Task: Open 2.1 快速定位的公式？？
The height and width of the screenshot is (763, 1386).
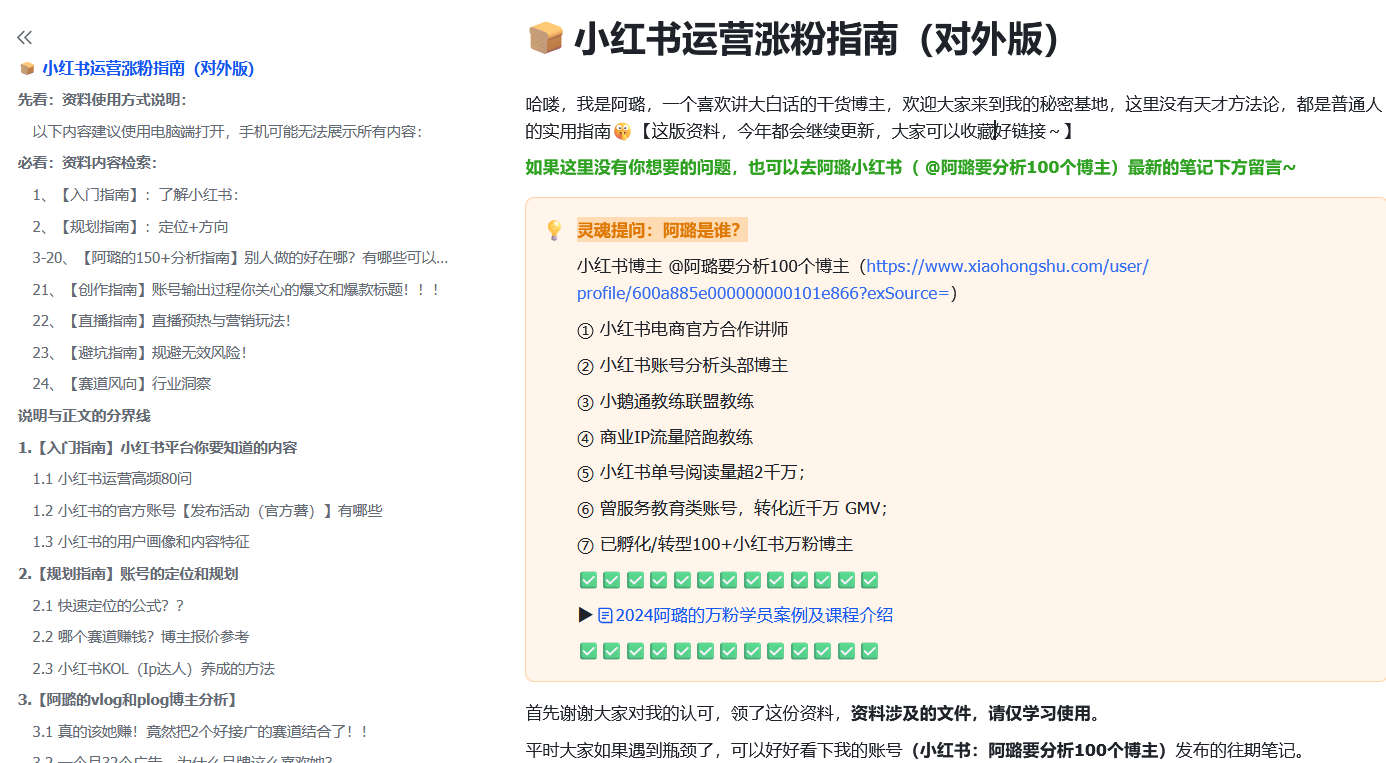Action: pos(108,606)
